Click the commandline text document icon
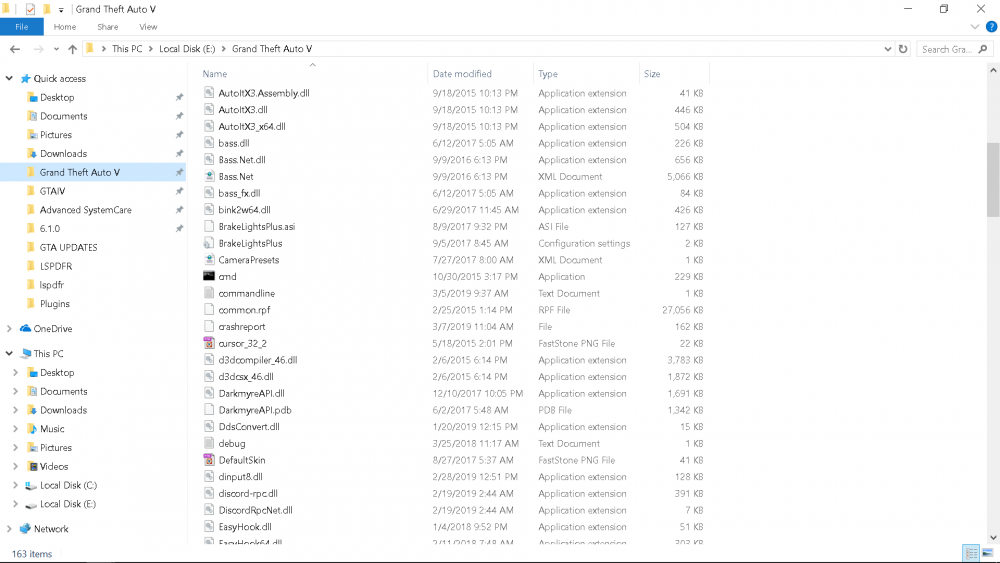This screenshot has width=1000, height=563. (x=209, y=293)
